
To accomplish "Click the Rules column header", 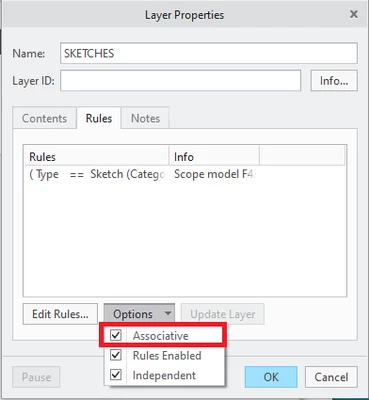I will click(x=96, y=157).
